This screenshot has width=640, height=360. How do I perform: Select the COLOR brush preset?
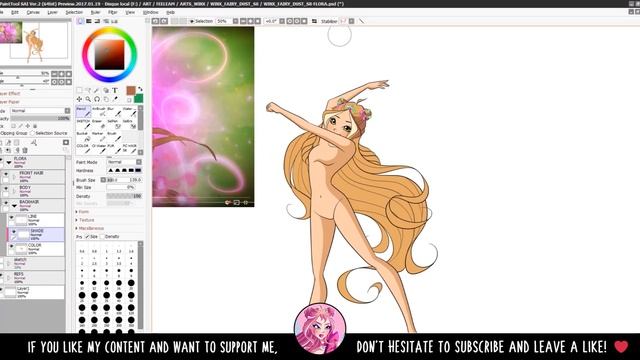[x=83, y=148]
